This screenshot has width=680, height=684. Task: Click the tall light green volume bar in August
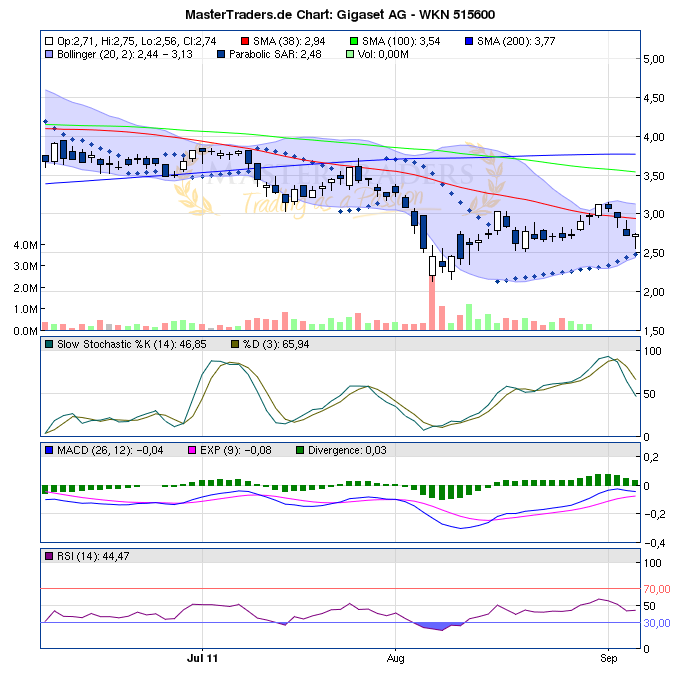(469, 317)
